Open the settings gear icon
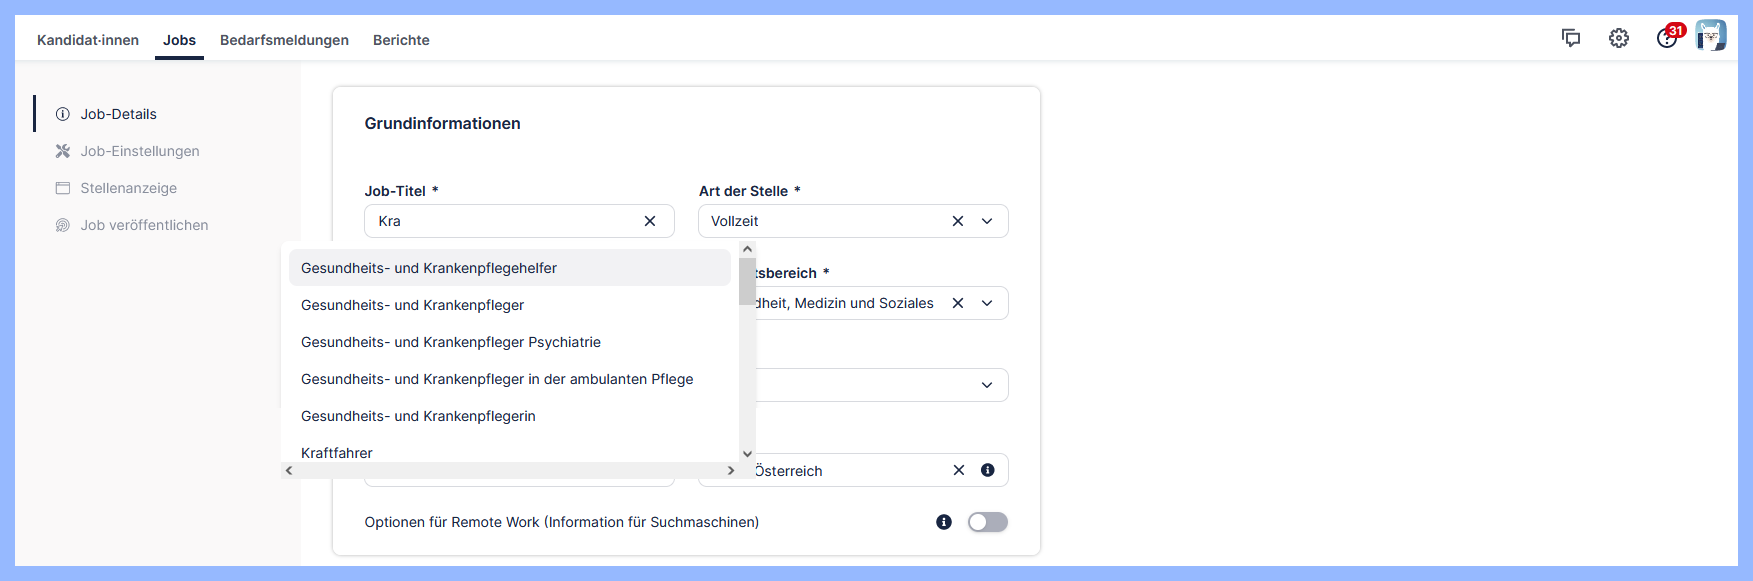Image resolution: width=1753 pixels, height=581 pixels. 1619,38
